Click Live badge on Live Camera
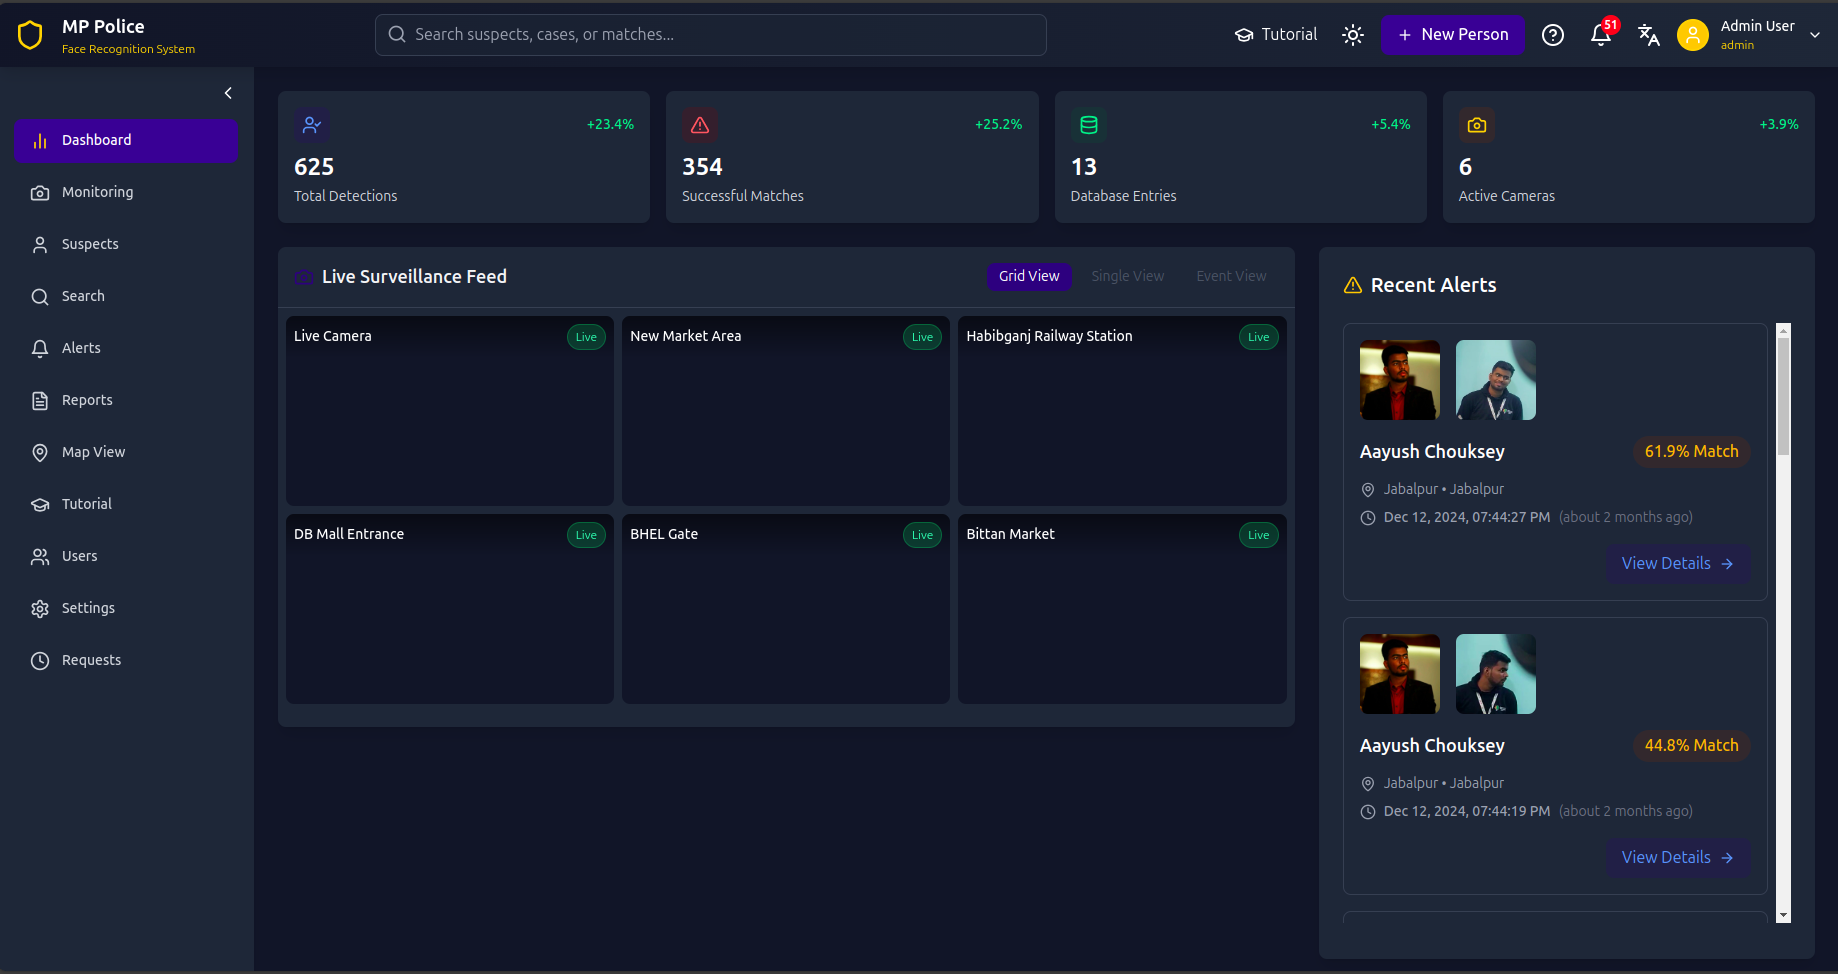1838x974 pixels. coord(586,337)
